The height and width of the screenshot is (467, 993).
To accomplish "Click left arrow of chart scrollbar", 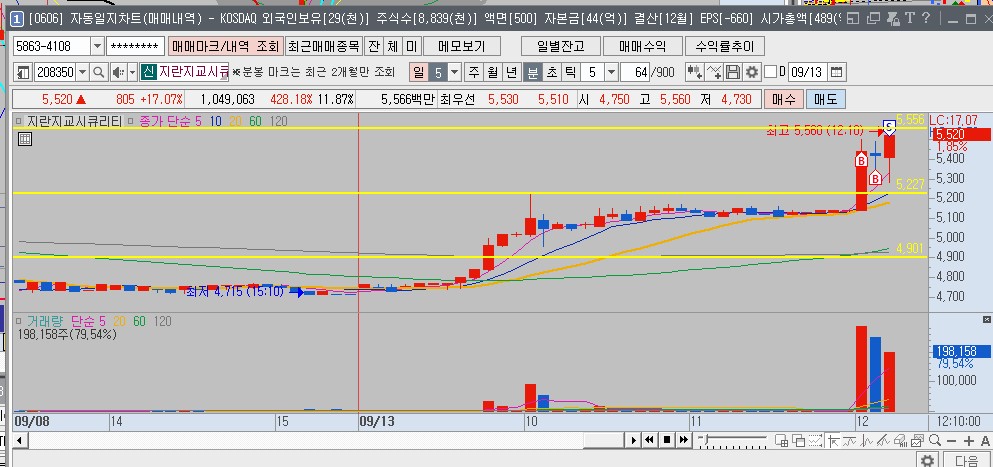I will tap(18, 440).
